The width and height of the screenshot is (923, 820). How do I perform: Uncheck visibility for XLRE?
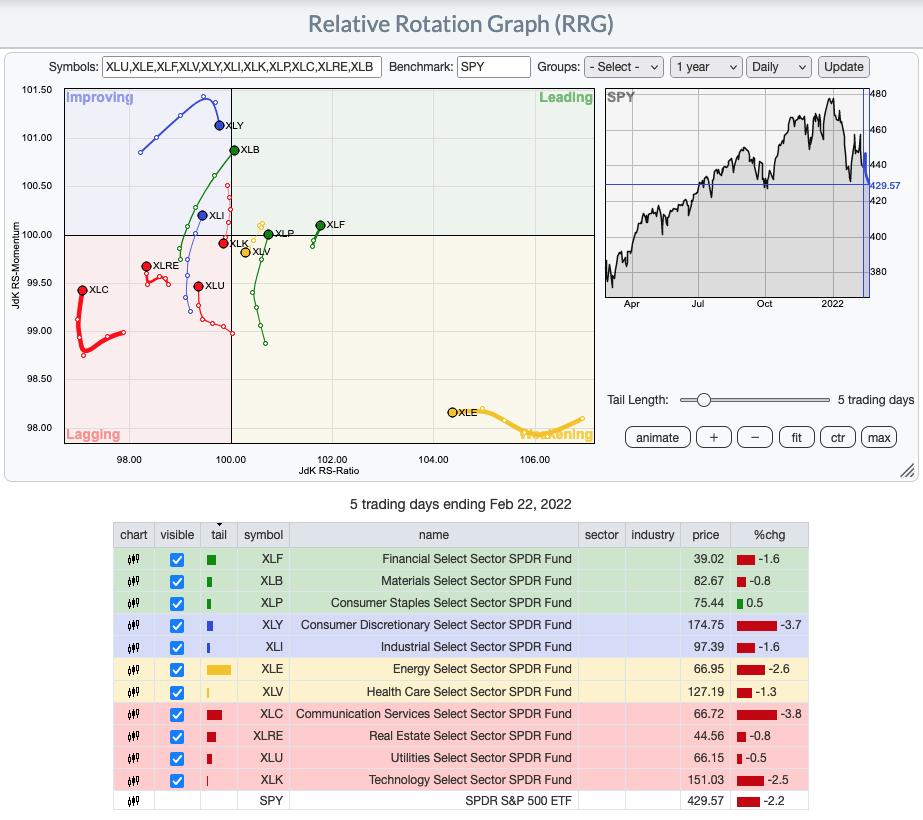coord(177,737)
